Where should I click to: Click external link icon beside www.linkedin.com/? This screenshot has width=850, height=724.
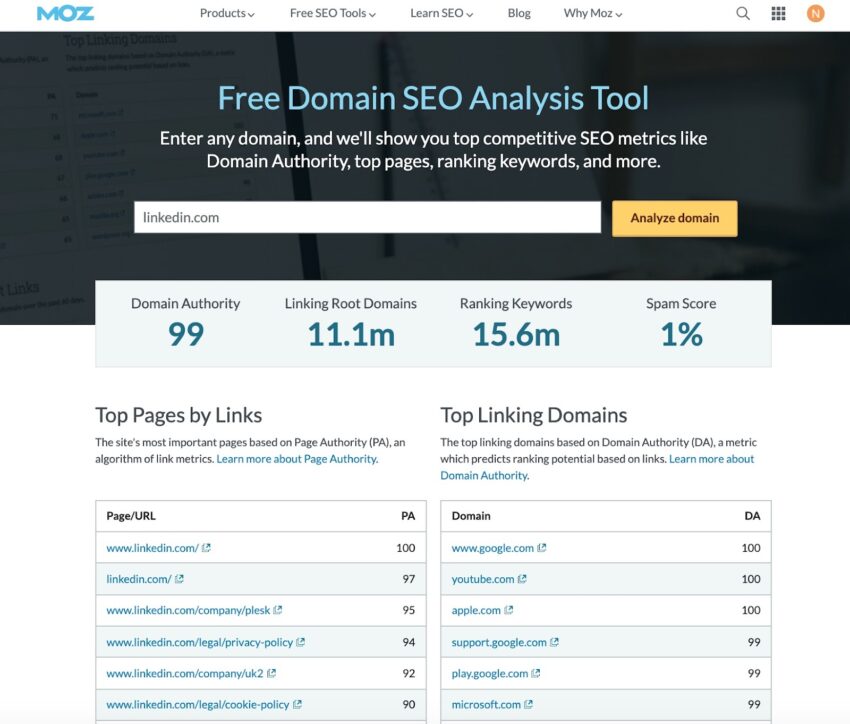206,548
